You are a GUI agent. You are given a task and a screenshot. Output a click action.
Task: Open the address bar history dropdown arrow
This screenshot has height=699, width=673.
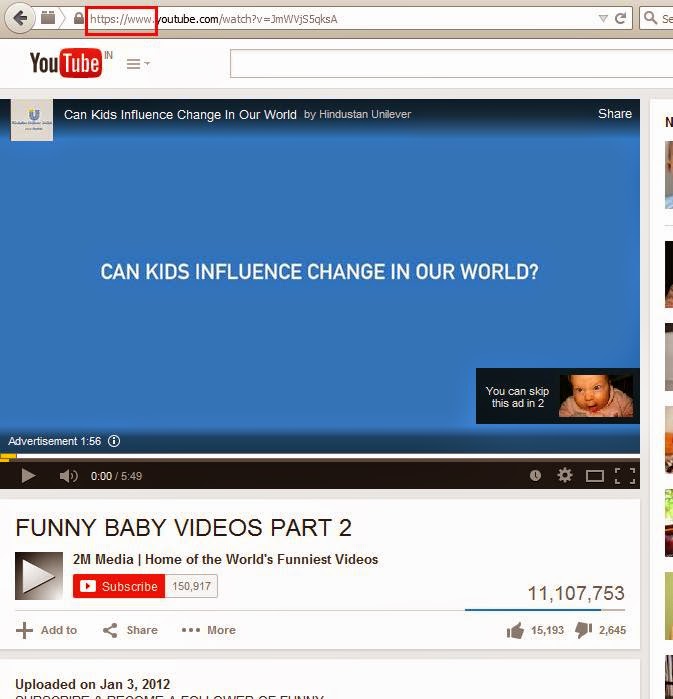point(603,18)
